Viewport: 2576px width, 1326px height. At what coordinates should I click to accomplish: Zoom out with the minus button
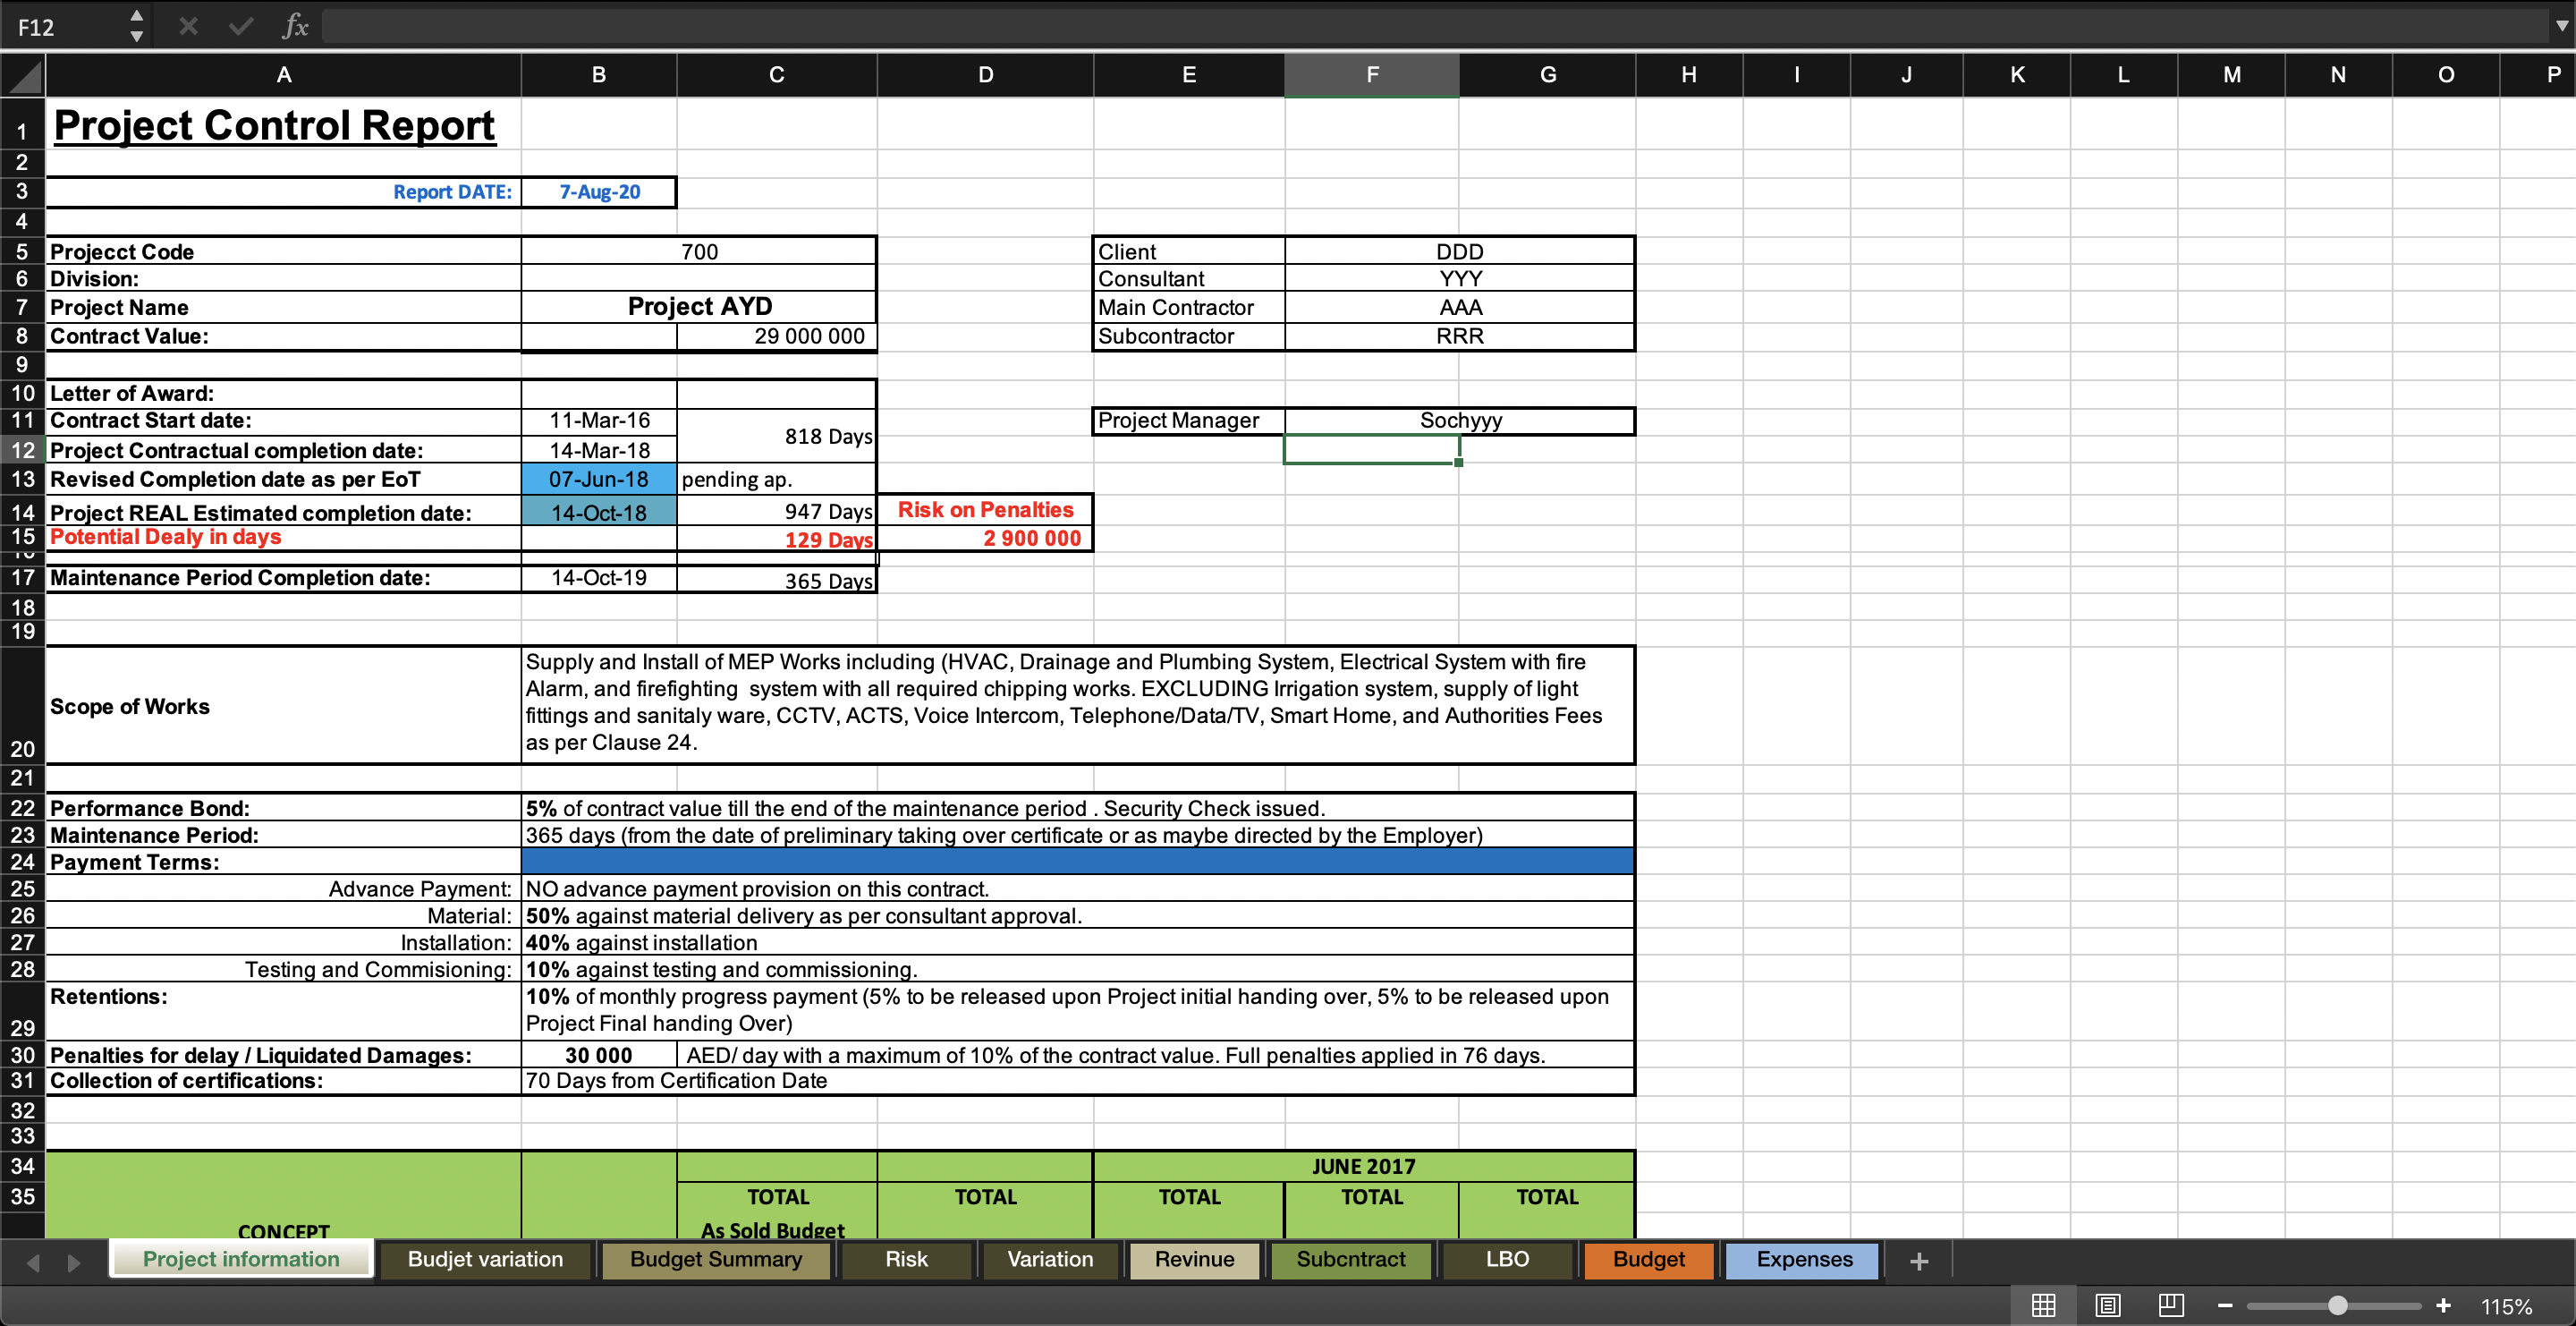[x=2225, y=1305]
